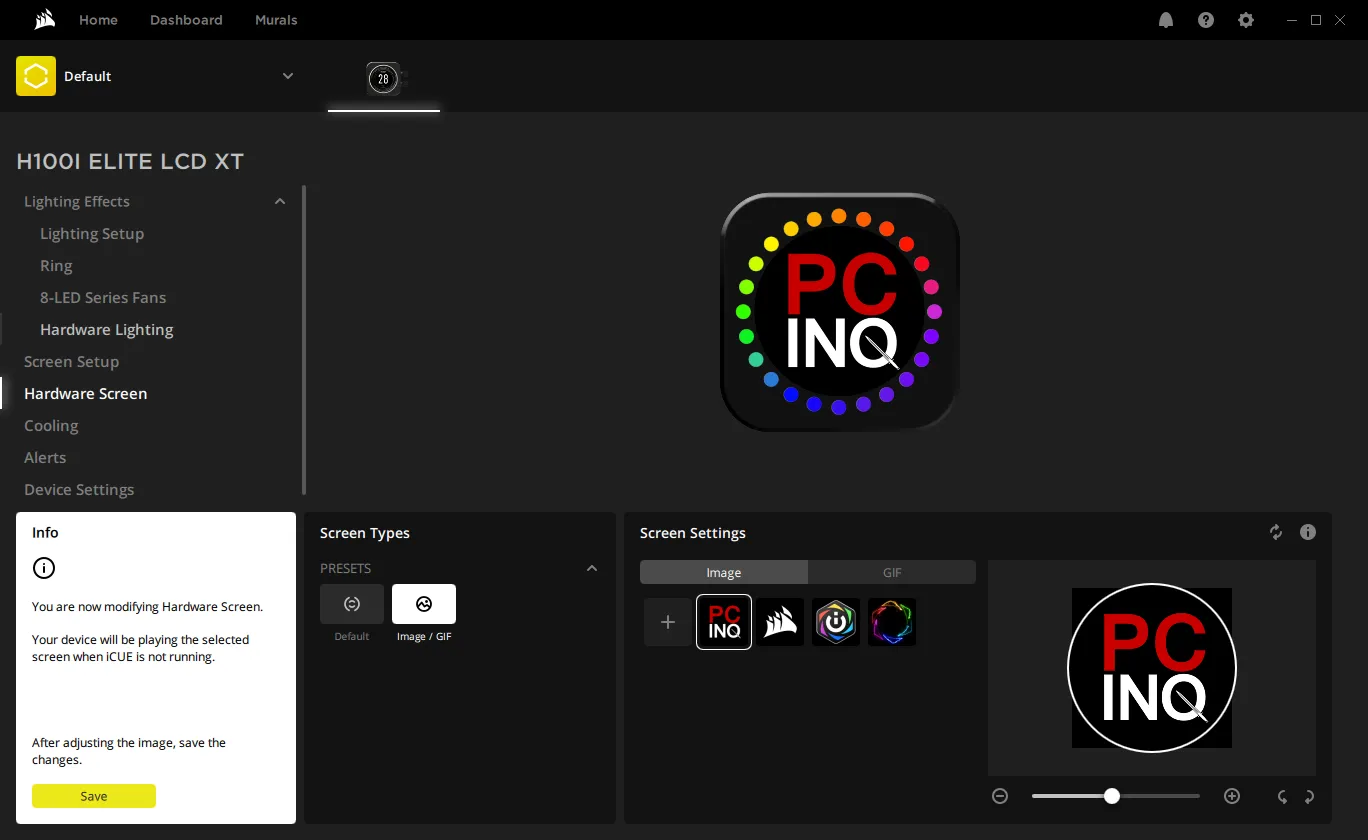
Task: Open the Default profile dropdown arrow
Action: (288, 76)
